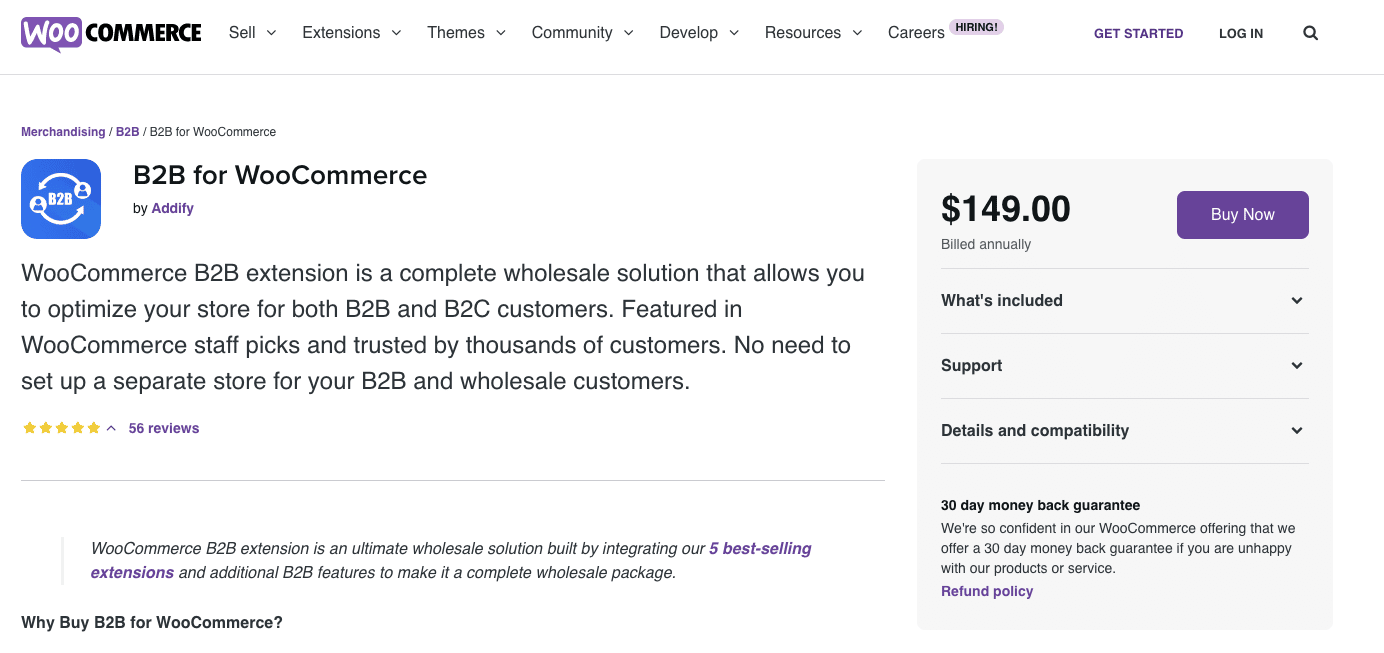Open Merchandising breadcrumb link
The width and height of the screenshot is (1384, 653).
pos(63,132)
